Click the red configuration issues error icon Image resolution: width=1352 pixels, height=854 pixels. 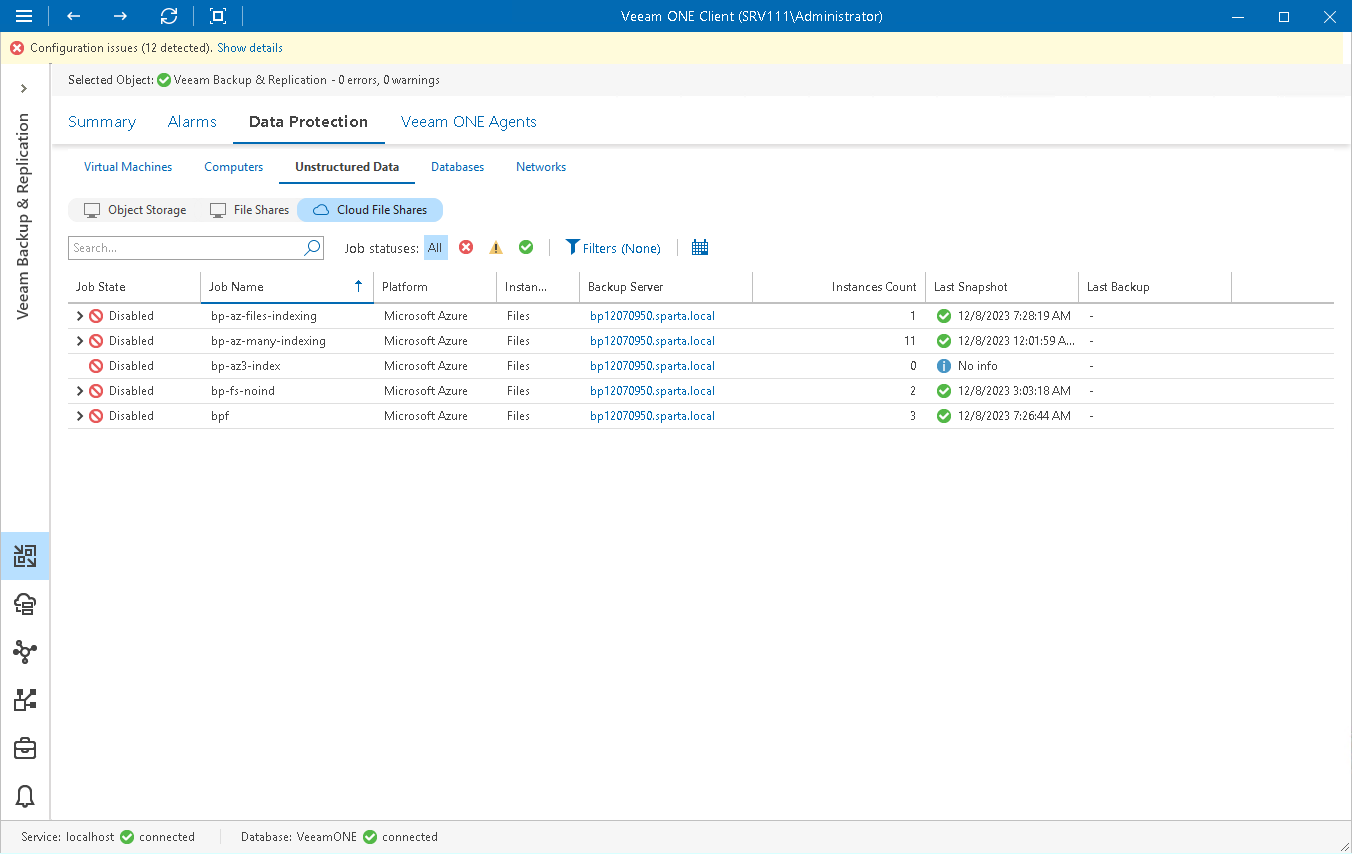(17, 48)
